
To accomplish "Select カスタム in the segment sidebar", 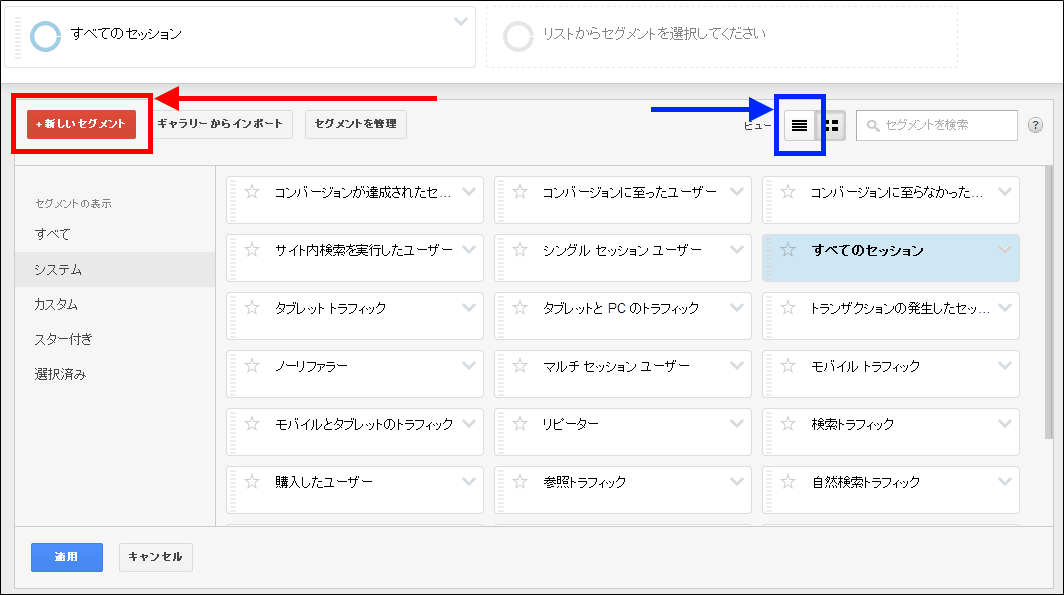I will (x=56, y=304).
